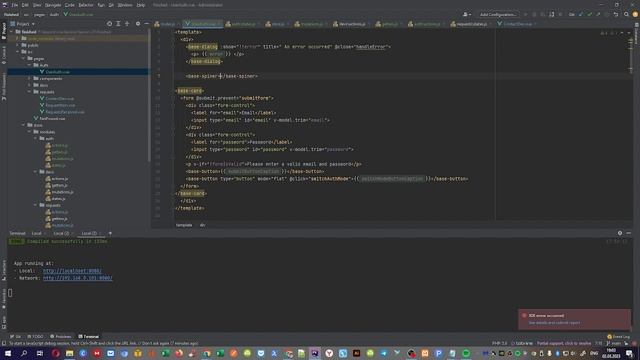The height and width of the screenshot is (360, 640).
Task: Click See details and submit report link
Action: point(554,323)
